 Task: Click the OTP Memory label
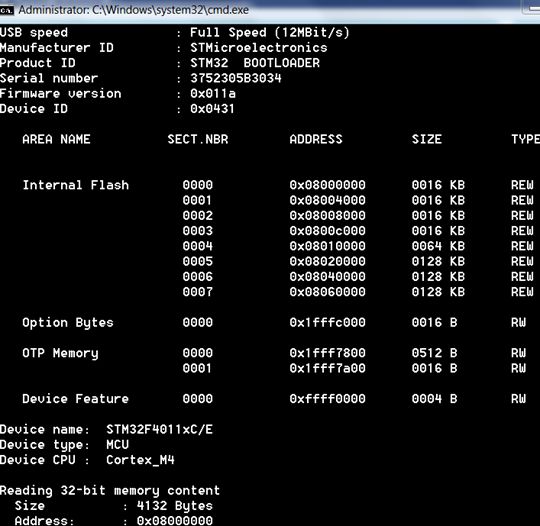click(60, 353)
